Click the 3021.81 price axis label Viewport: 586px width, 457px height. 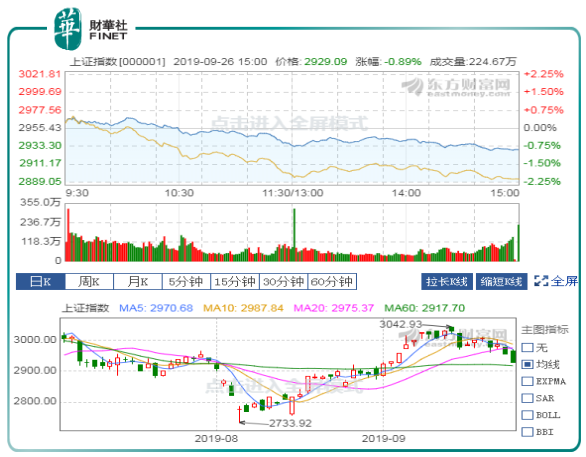click(x=40, y=74)
